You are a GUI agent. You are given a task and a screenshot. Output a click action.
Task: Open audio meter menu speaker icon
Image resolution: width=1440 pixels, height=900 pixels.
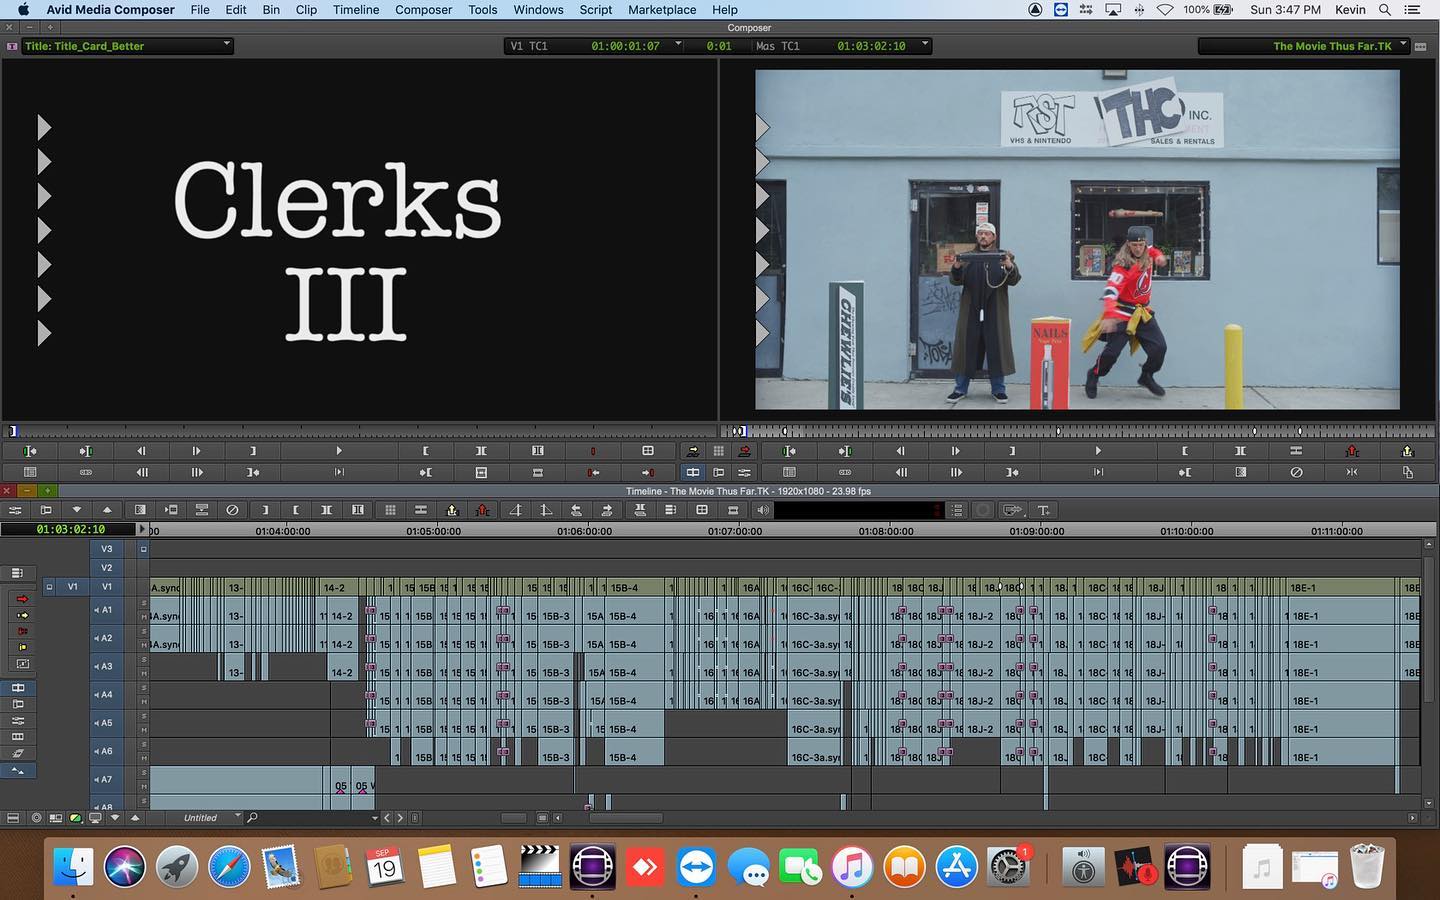(x=764, y=510)
